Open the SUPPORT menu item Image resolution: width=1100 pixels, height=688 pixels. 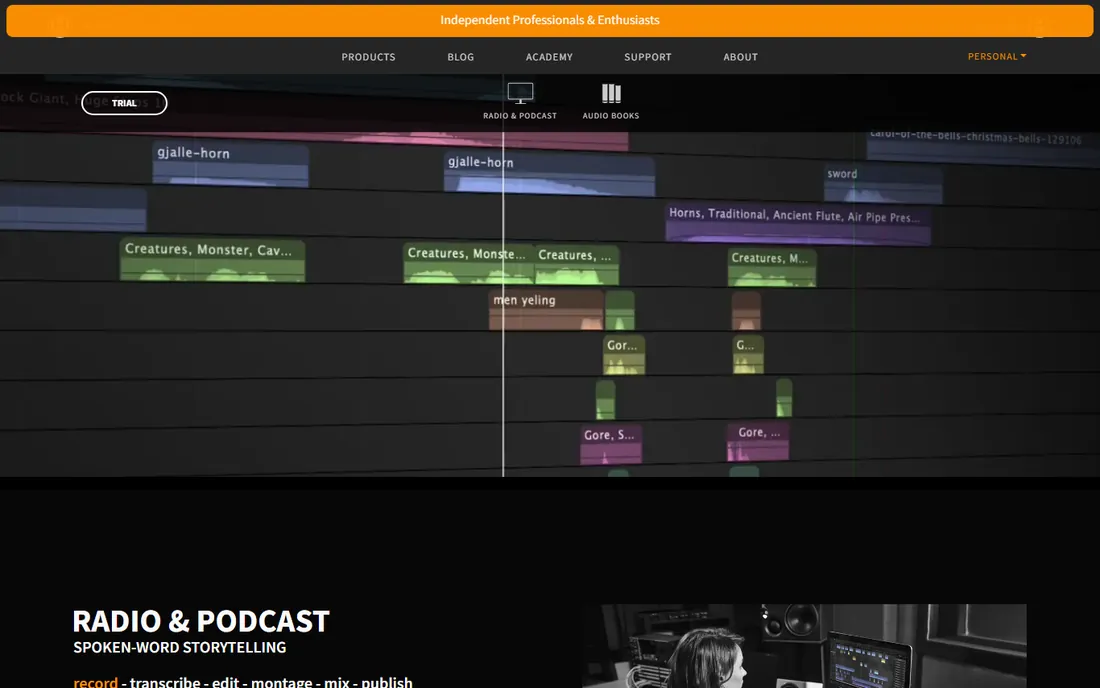[648, 57]
